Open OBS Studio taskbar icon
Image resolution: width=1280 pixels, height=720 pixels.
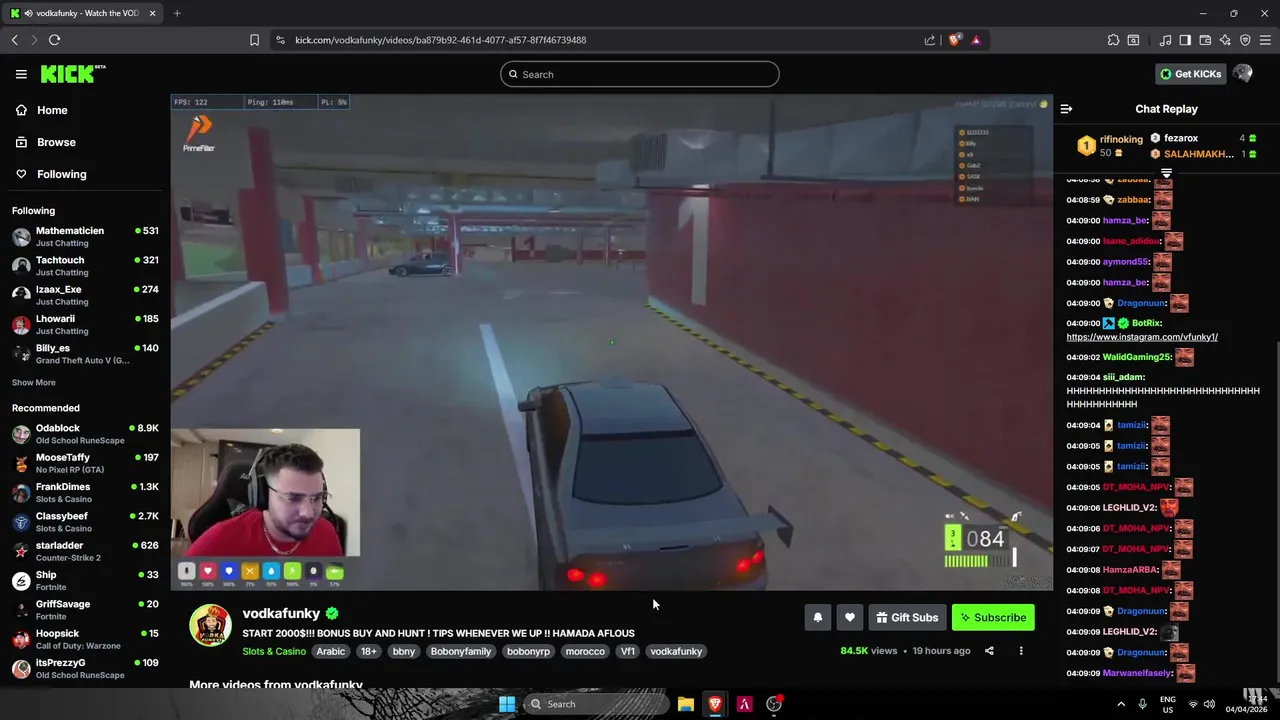click(x=774, y=704)
